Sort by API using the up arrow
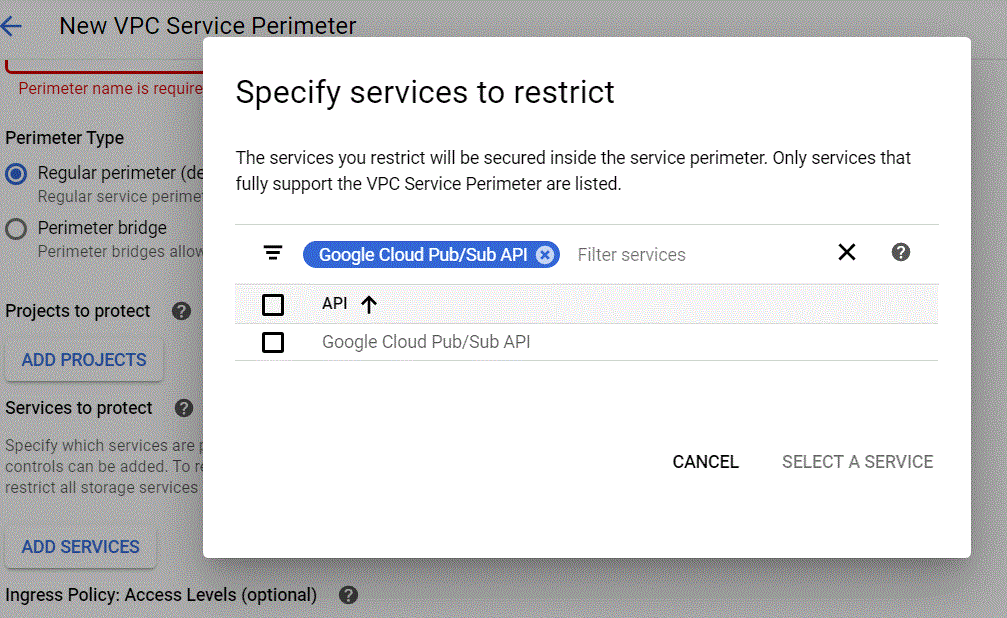1007x618 pixels. coord(369,304)
